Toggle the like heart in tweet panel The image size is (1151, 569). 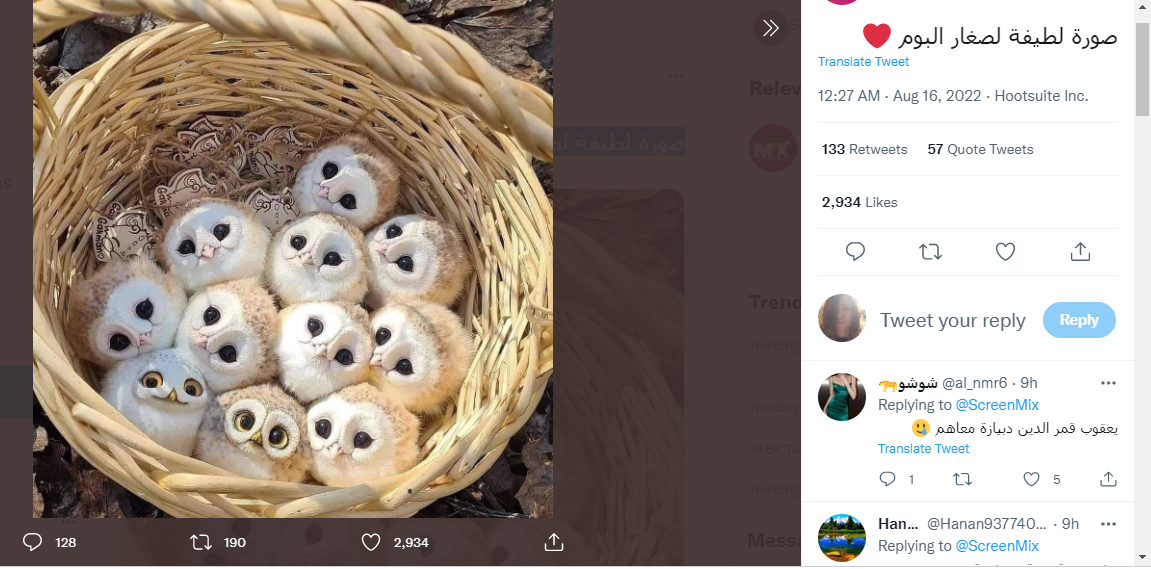point(1006,252)
